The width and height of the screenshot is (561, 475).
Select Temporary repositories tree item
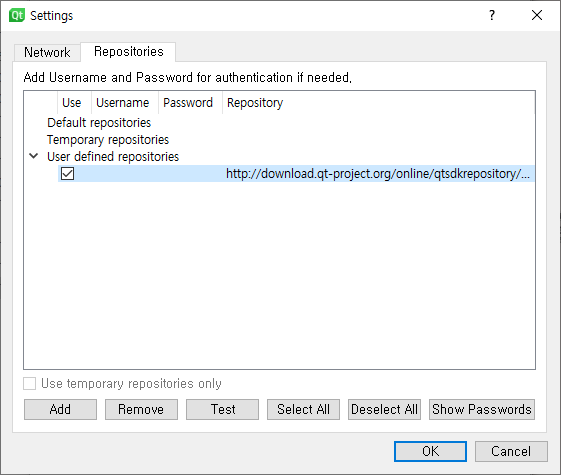(108, 139)
